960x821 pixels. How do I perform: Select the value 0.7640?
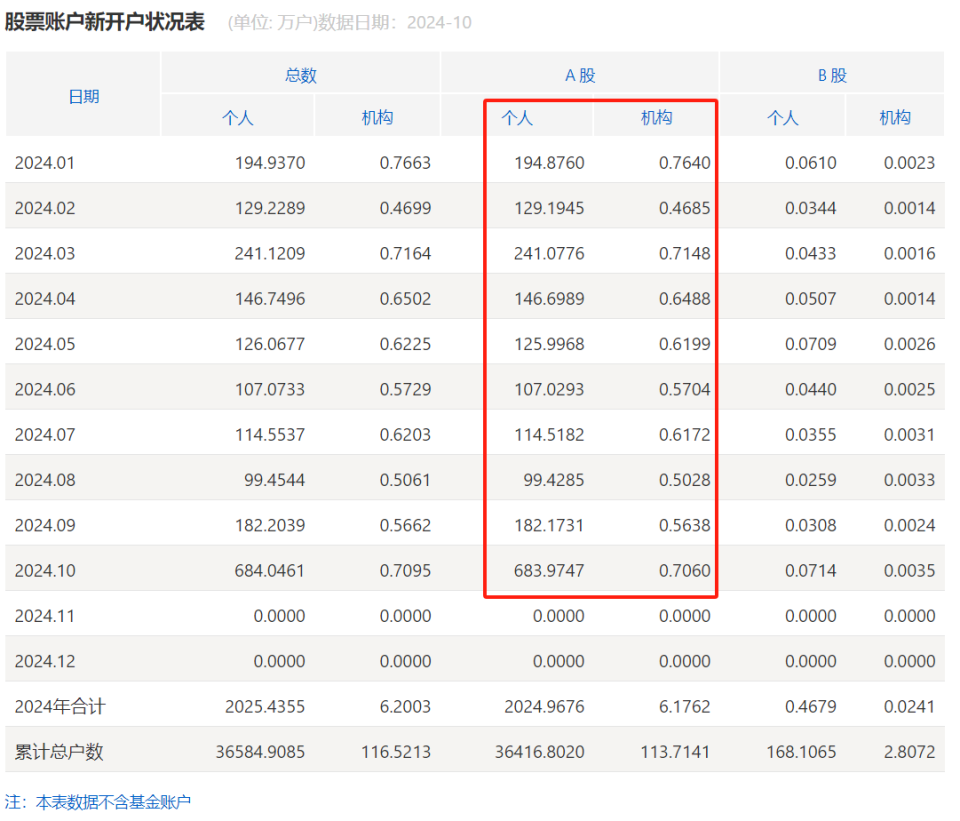(684, 163)
